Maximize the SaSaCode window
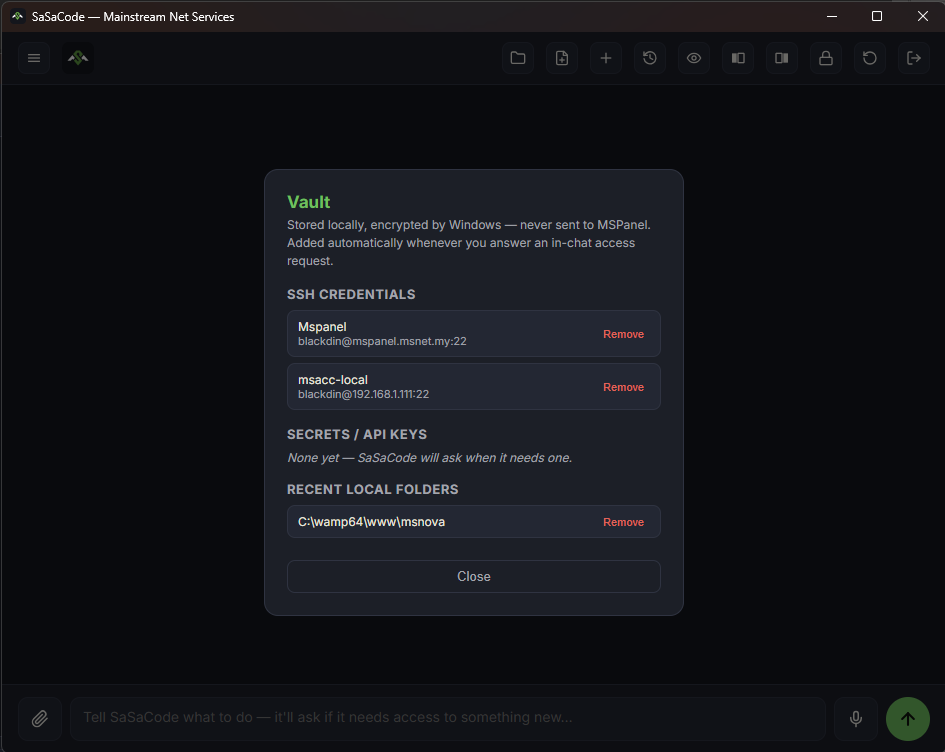This screenshot has width=945, height=752. [x=877, y=16]
